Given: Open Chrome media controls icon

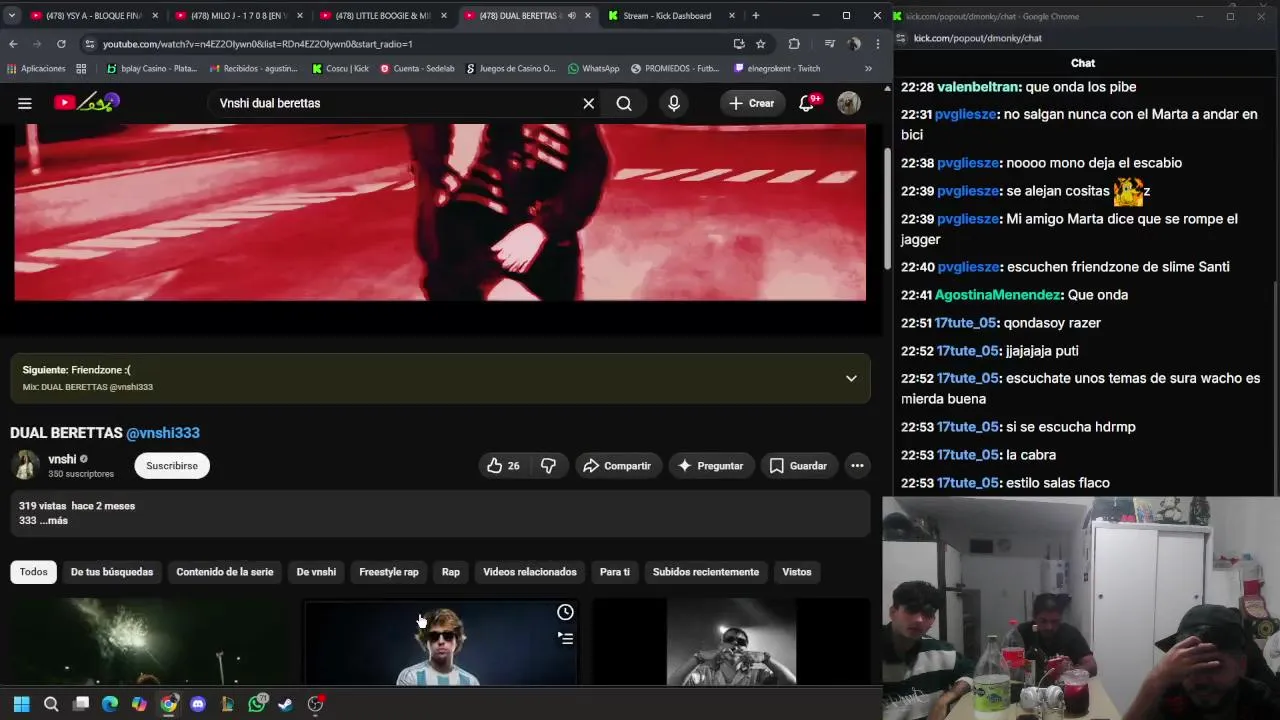Looking at the screenshot, I should (829, 44).
